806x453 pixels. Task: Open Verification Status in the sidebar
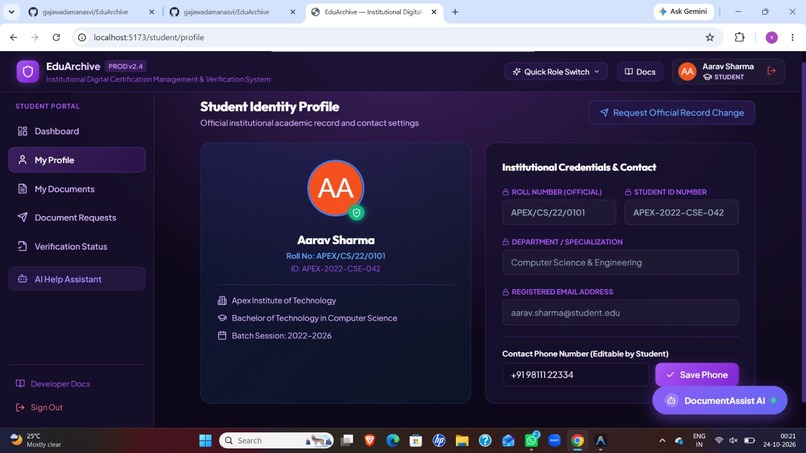click(x=77, y=246)
